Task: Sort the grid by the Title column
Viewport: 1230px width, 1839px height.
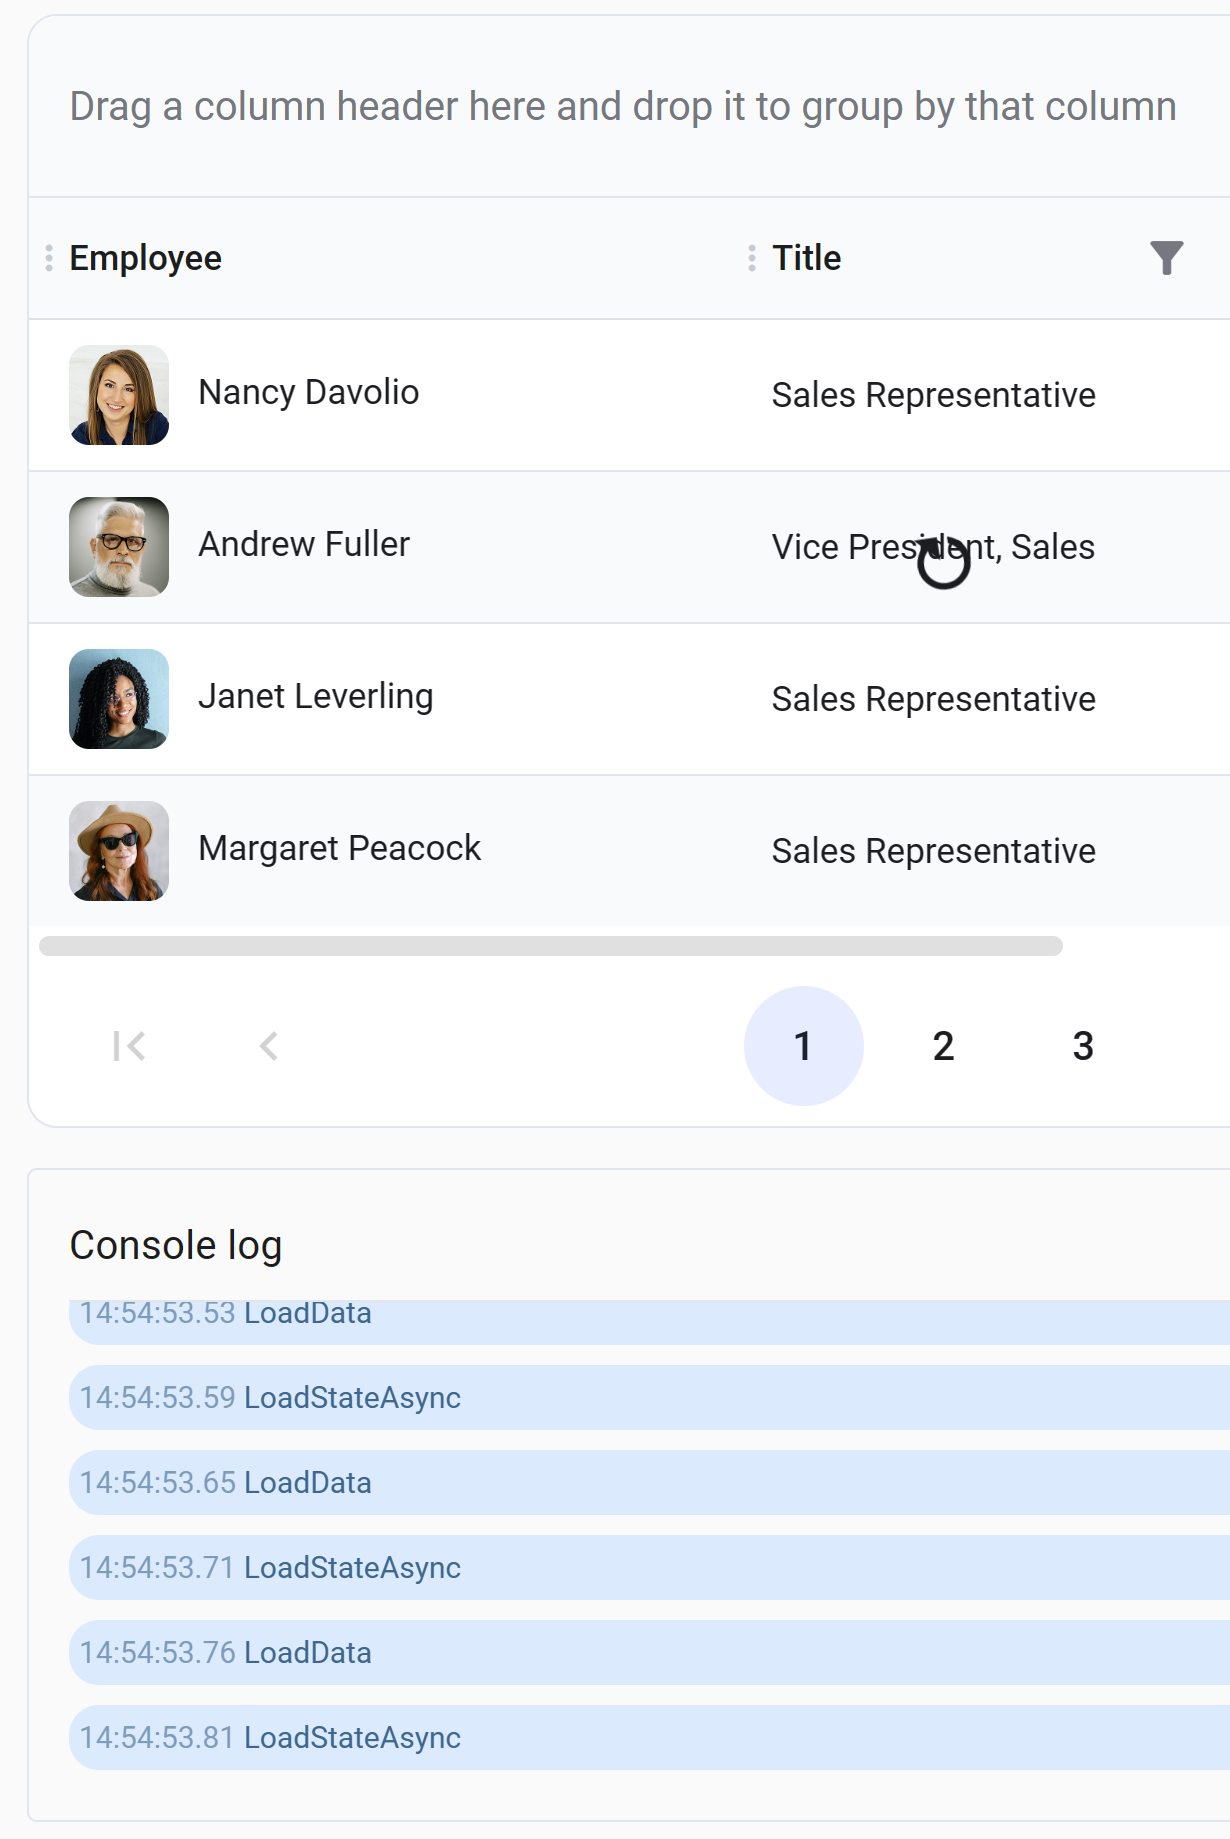Action: [x=806, y=258]
